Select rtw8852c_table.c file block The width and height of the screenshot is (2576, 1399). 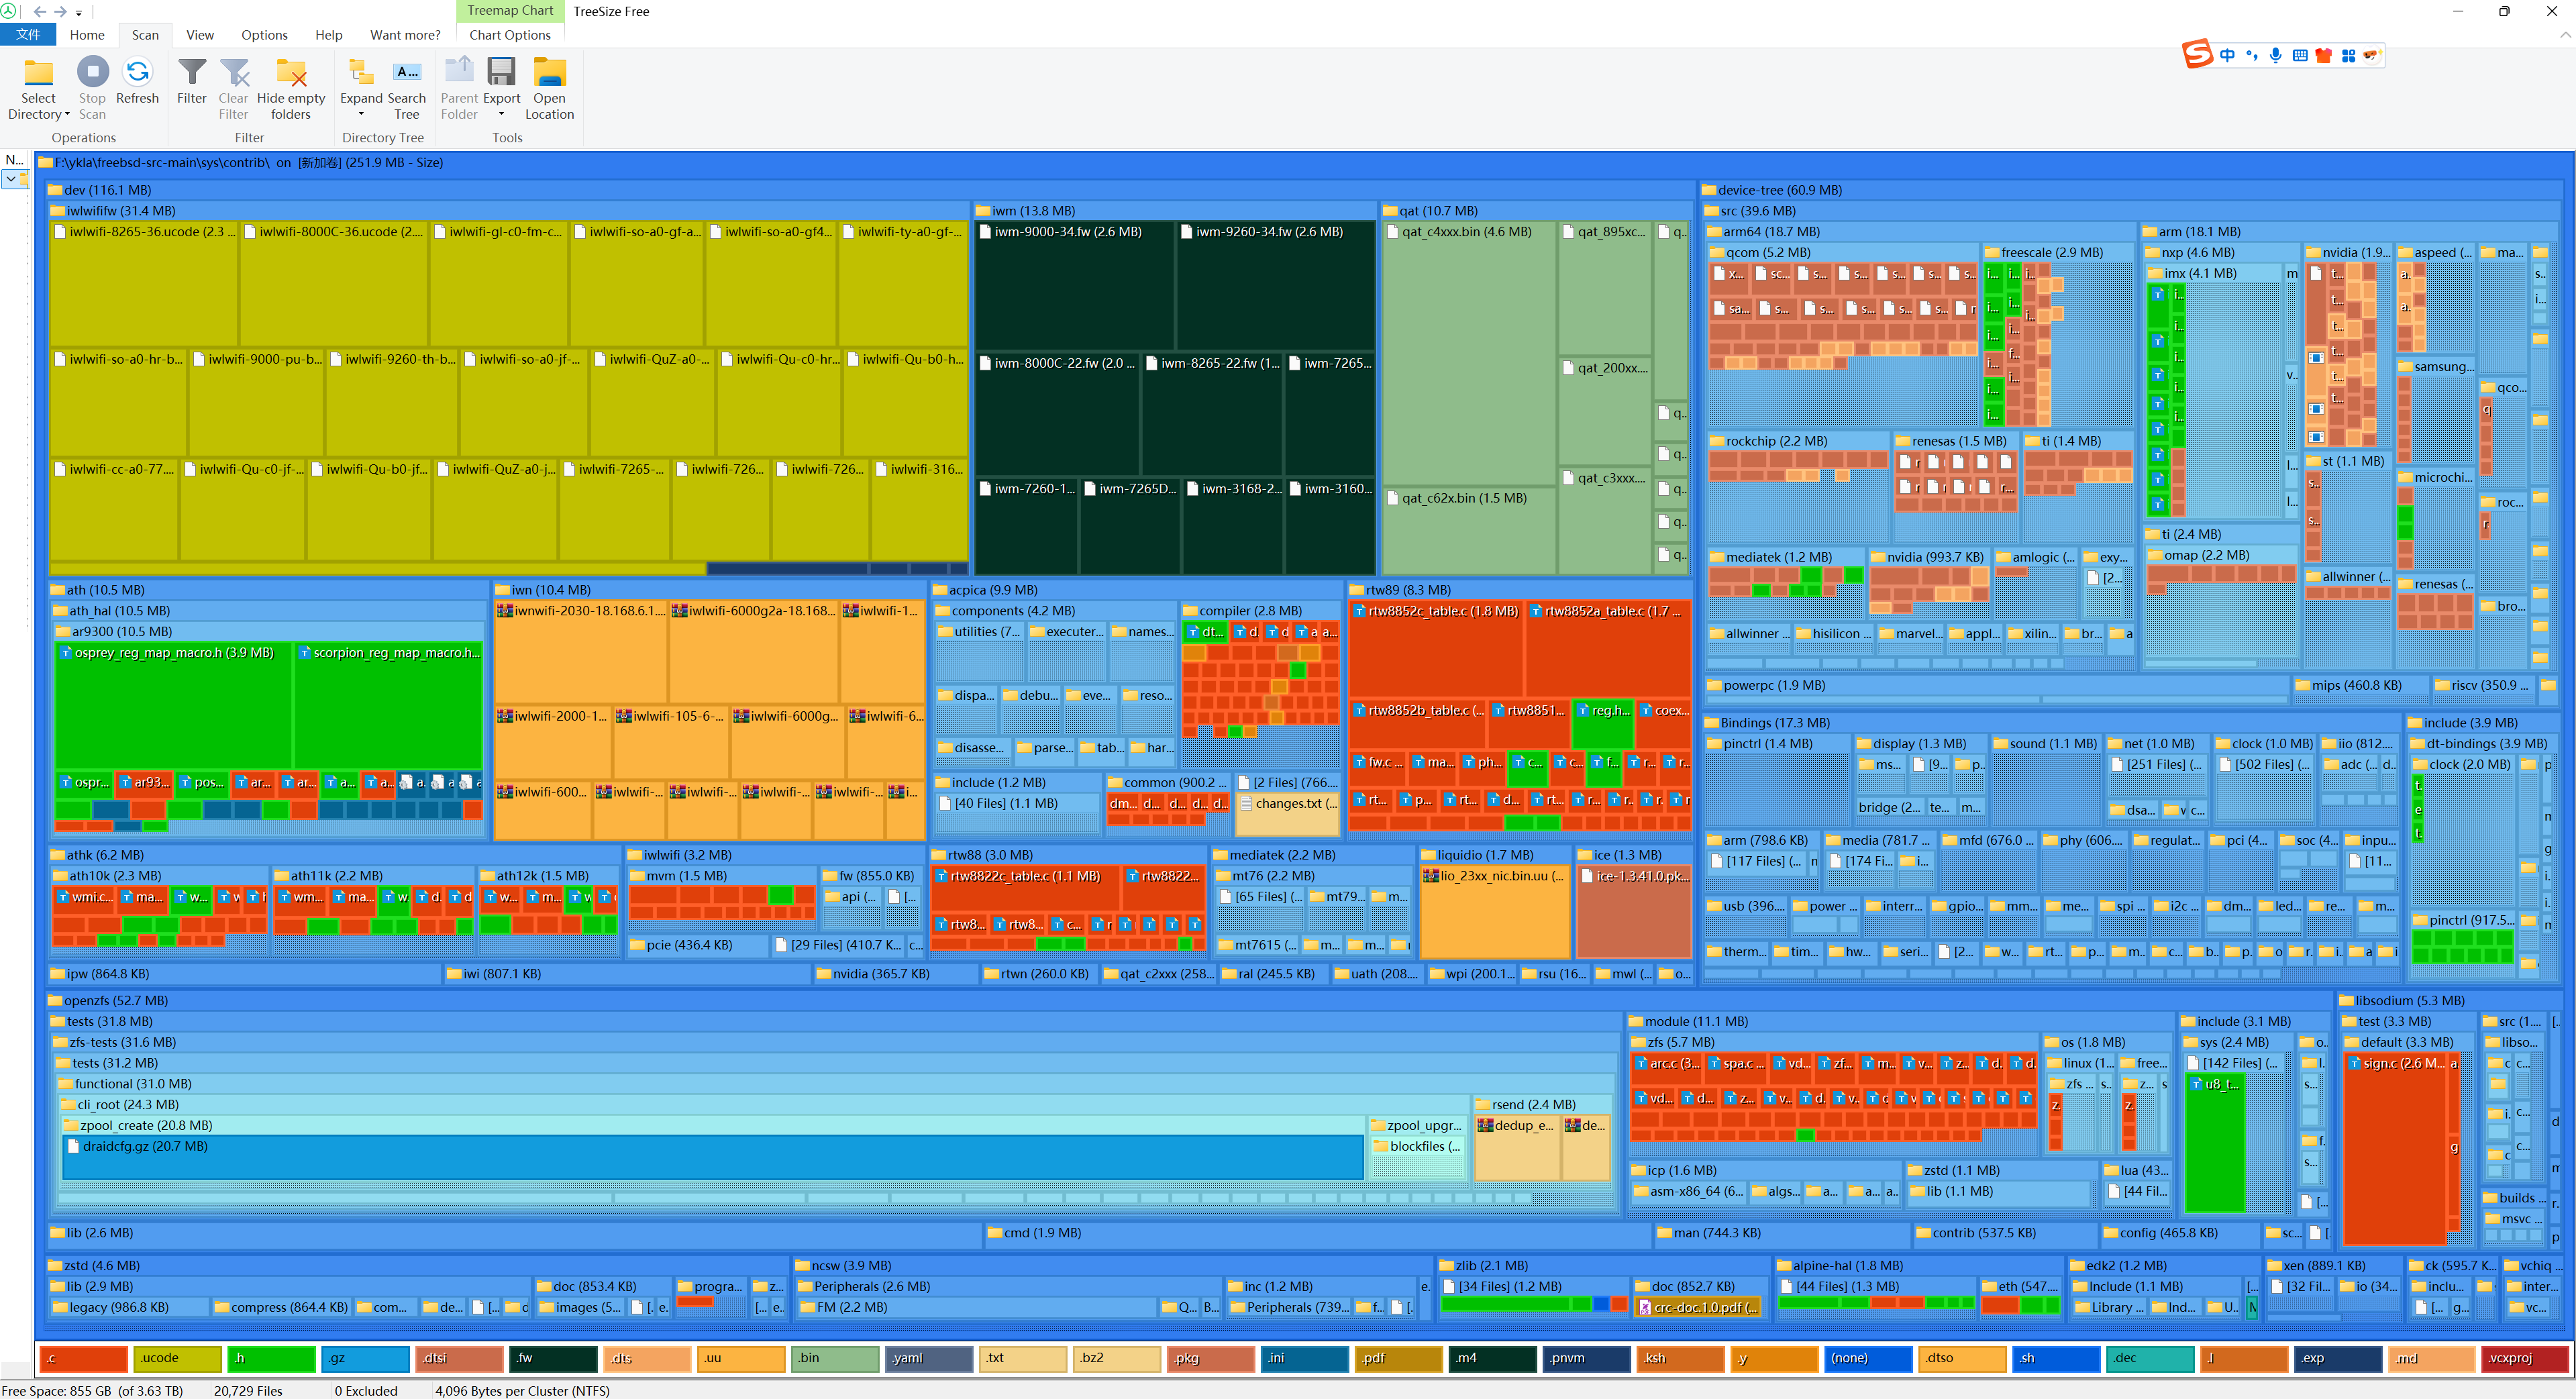click(x=1436, y=649)
